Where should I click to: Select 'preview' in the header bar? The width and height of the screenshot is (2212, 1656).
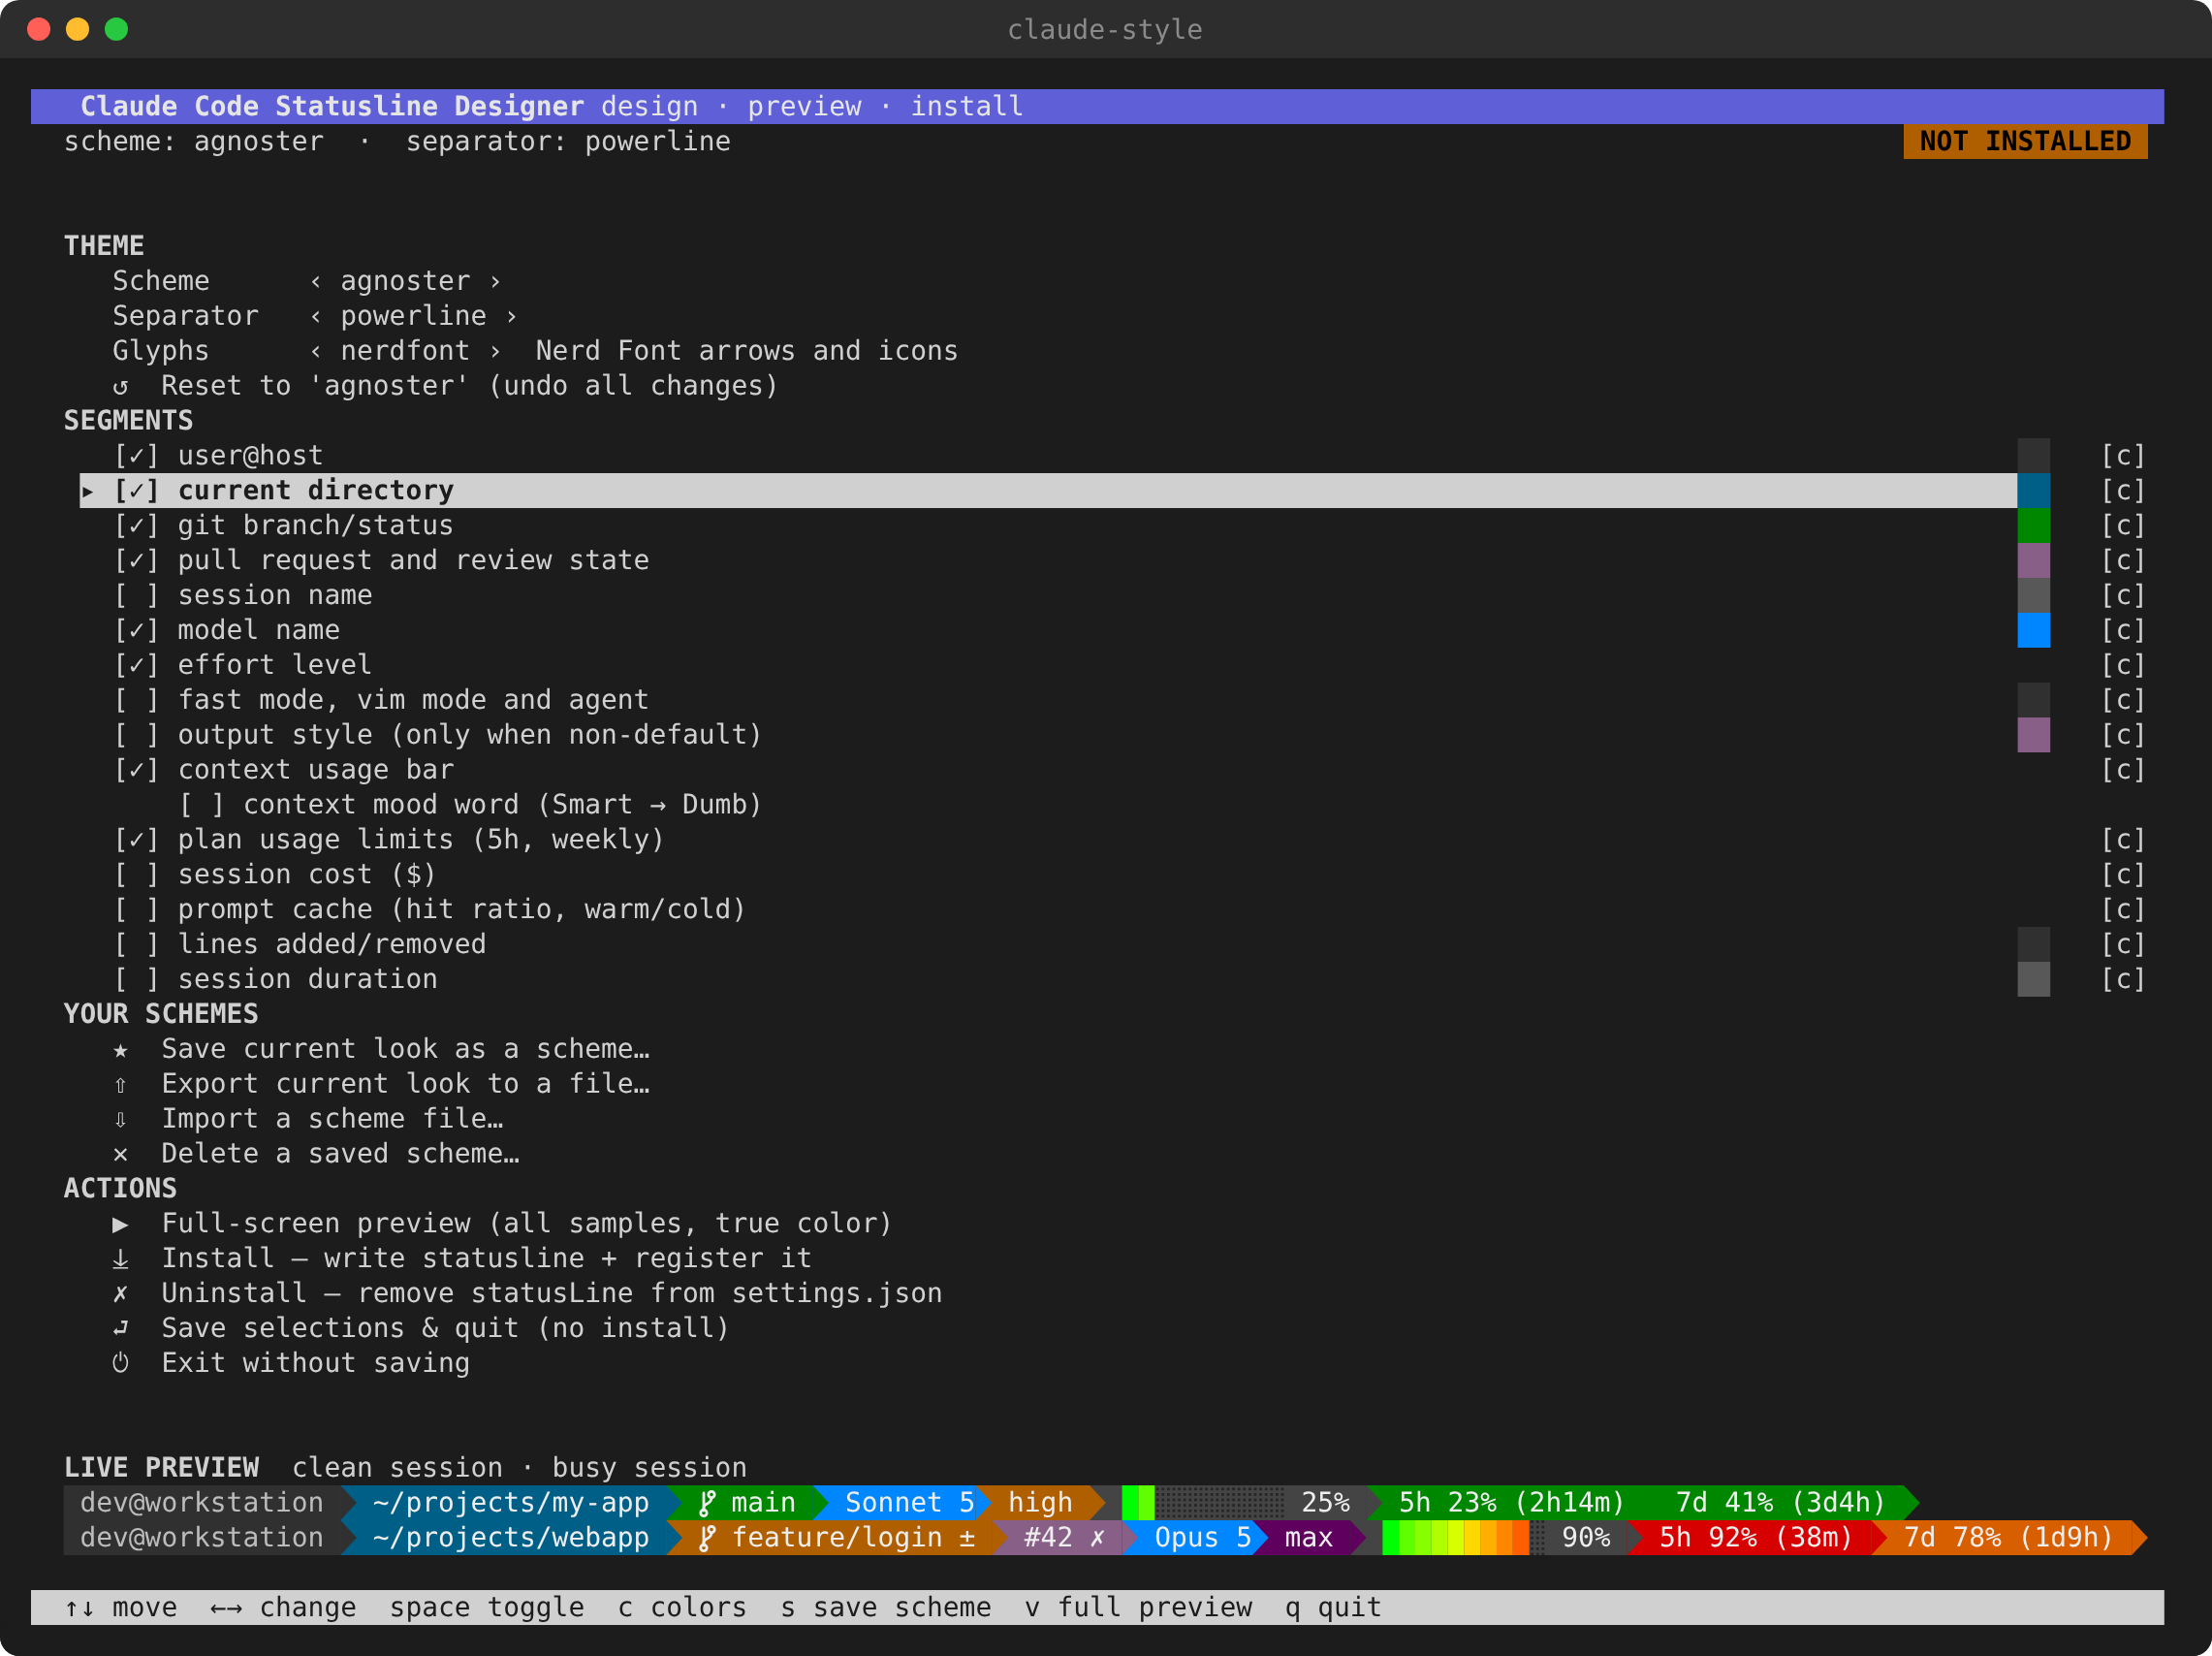point(805,107)
